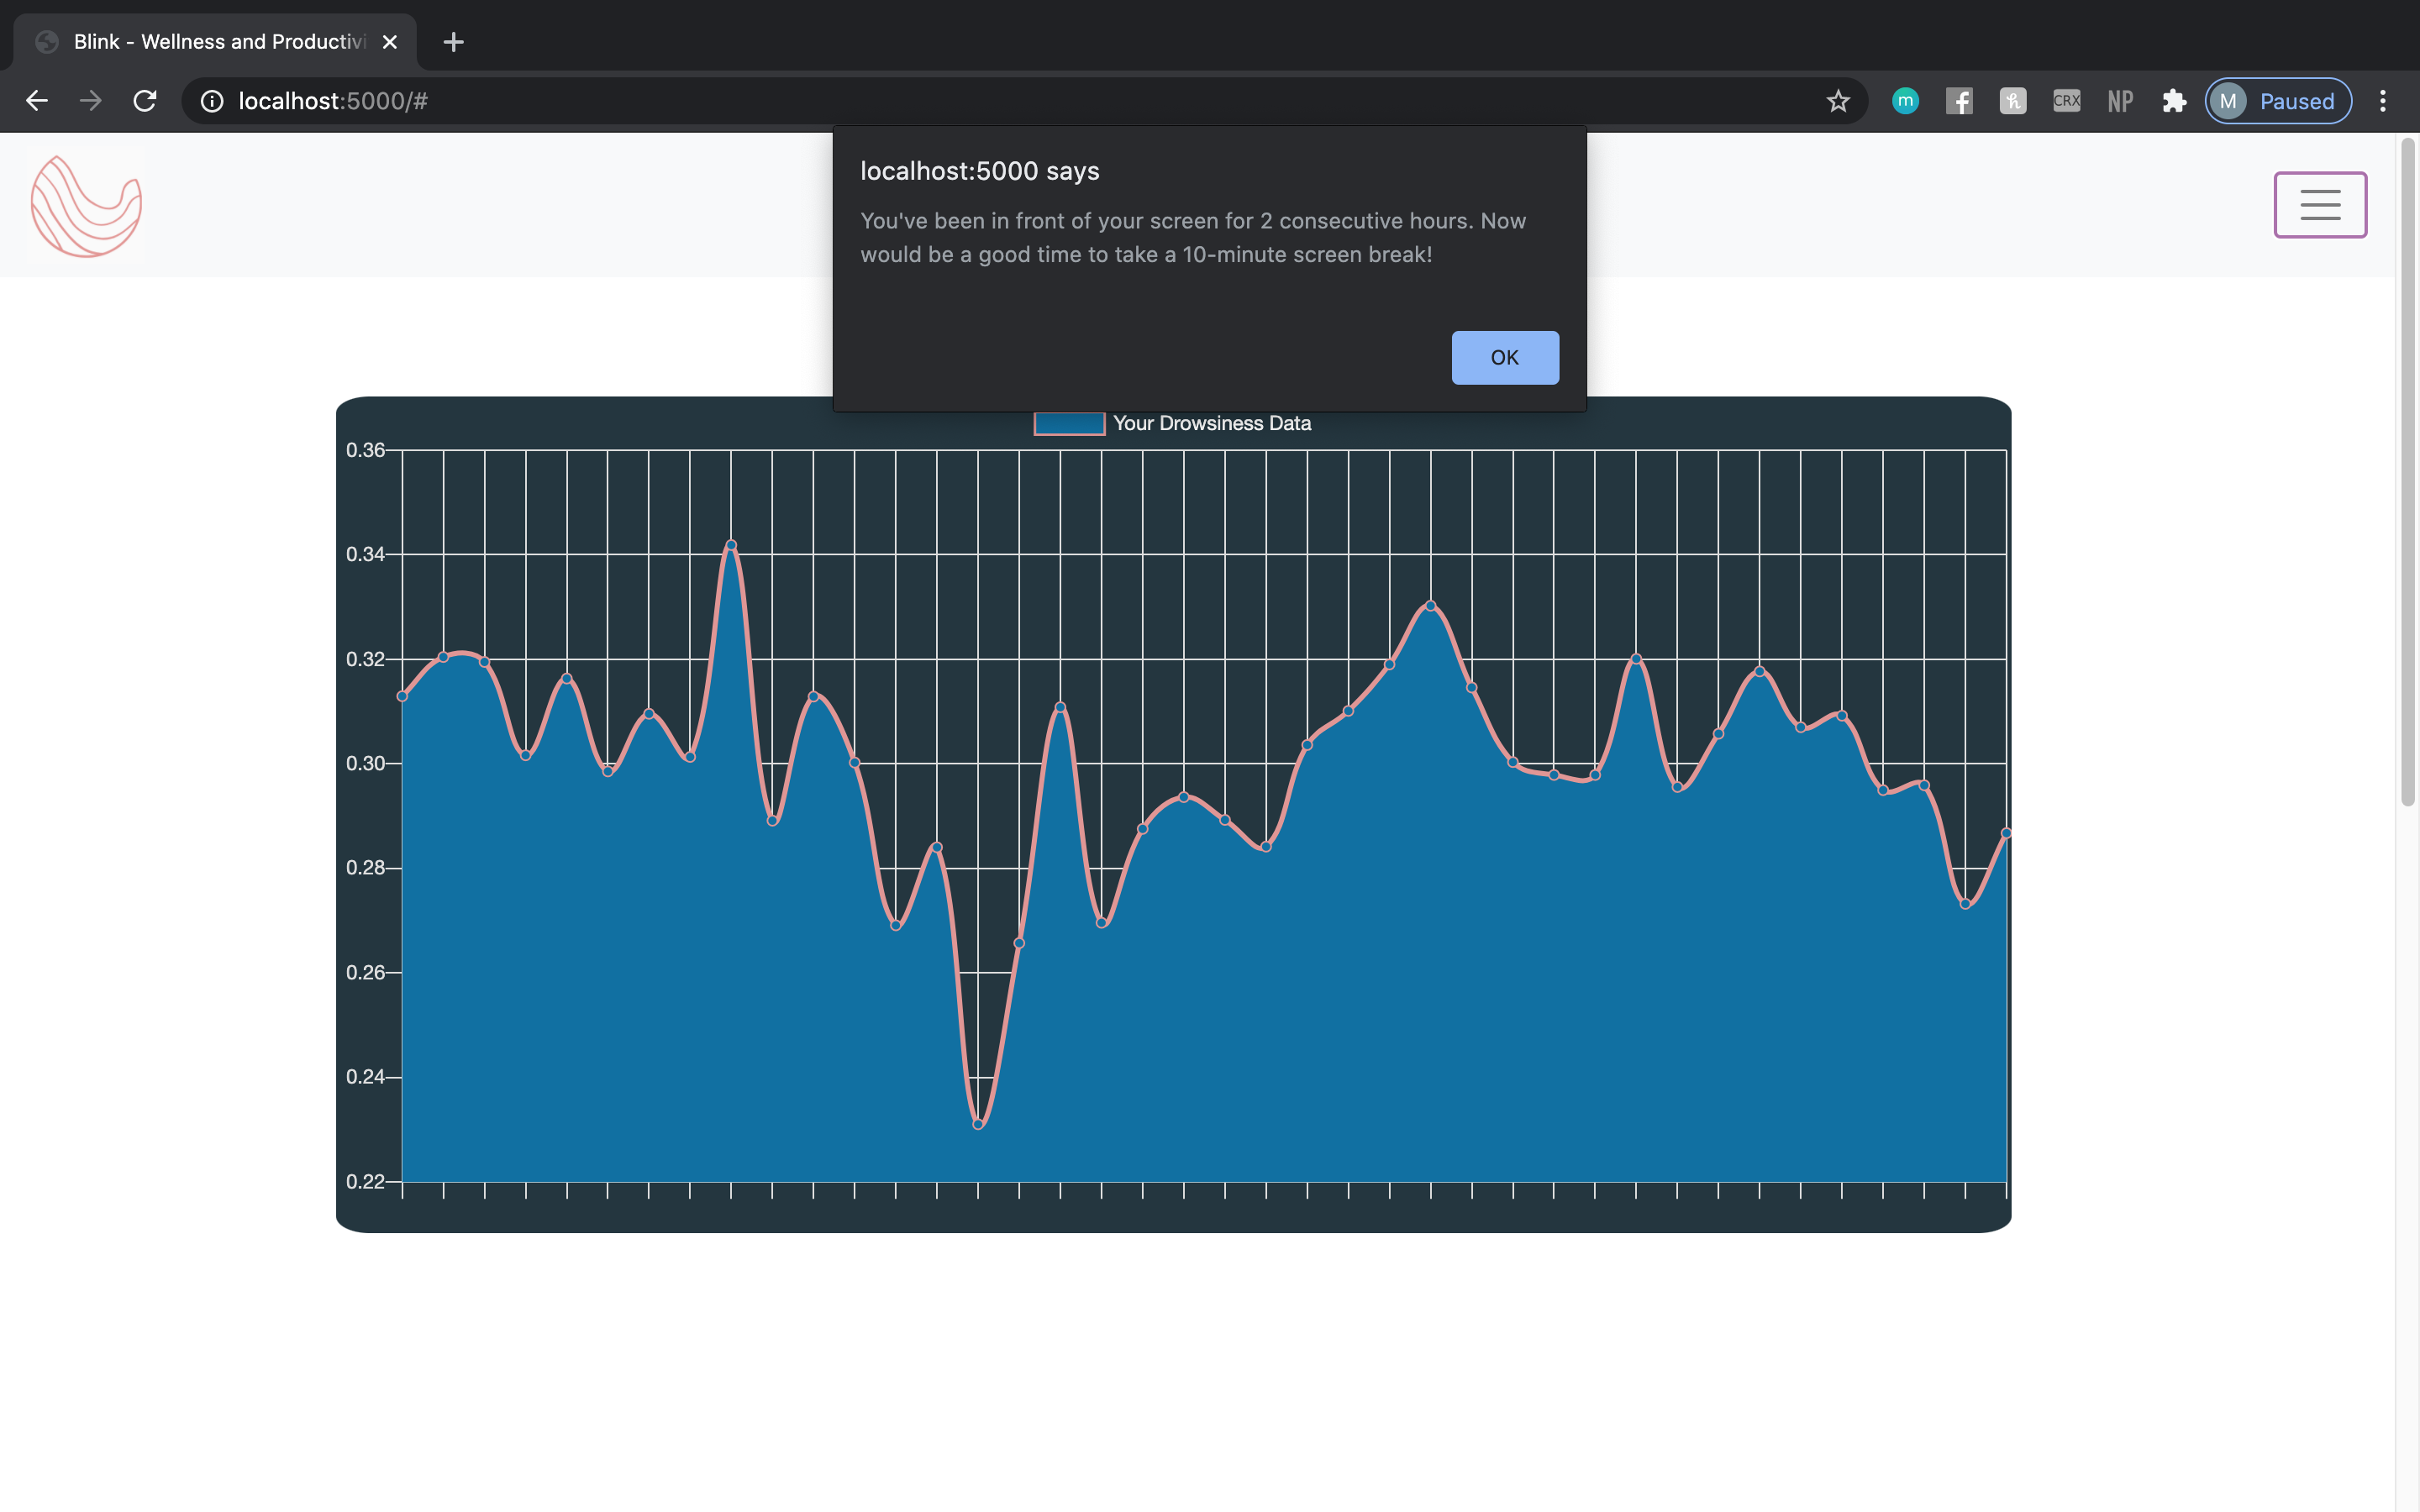
Task: Click the Facebook extension icon
Action: tap(1959, 101)
